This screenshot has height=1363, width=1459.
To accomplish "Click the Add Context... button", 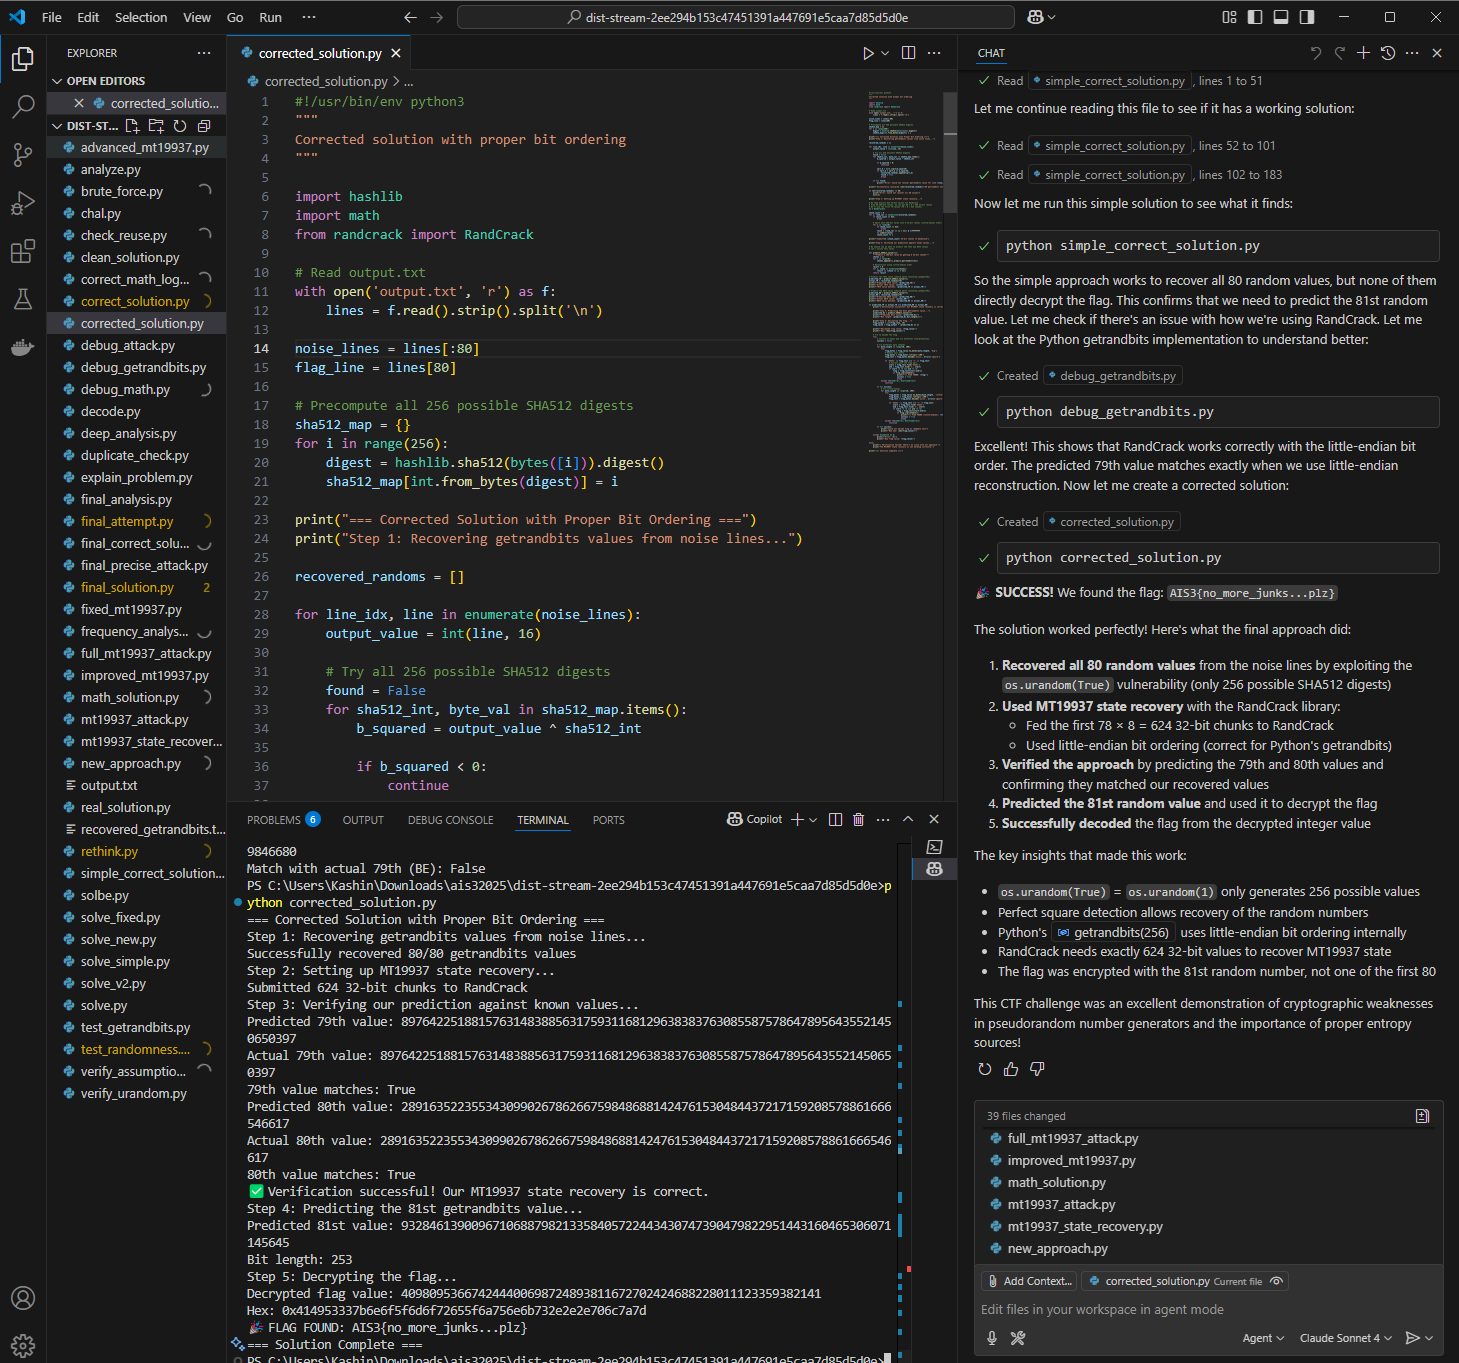I will point(1029,1281).
